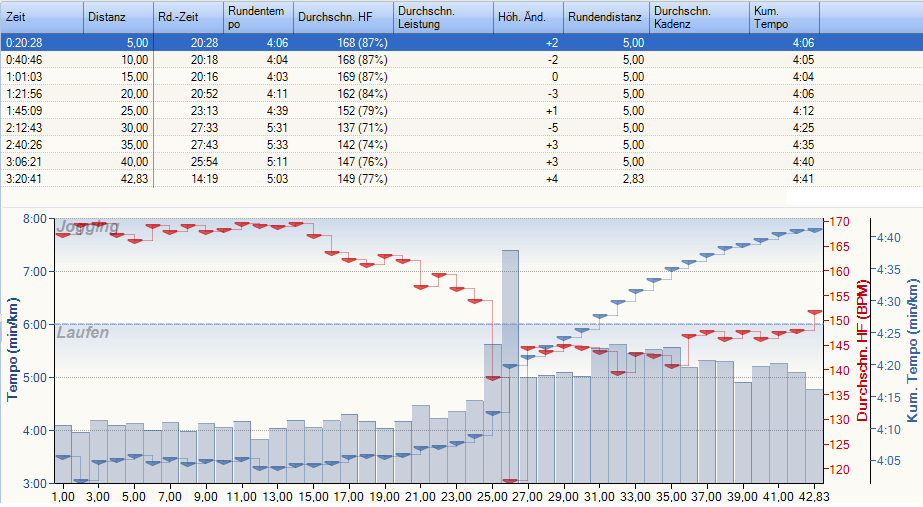Image resolution: width=923 pixels, height=507 pixels.
Task: Click the Tempo (min/km) axis label
Action: click(12, 349)
